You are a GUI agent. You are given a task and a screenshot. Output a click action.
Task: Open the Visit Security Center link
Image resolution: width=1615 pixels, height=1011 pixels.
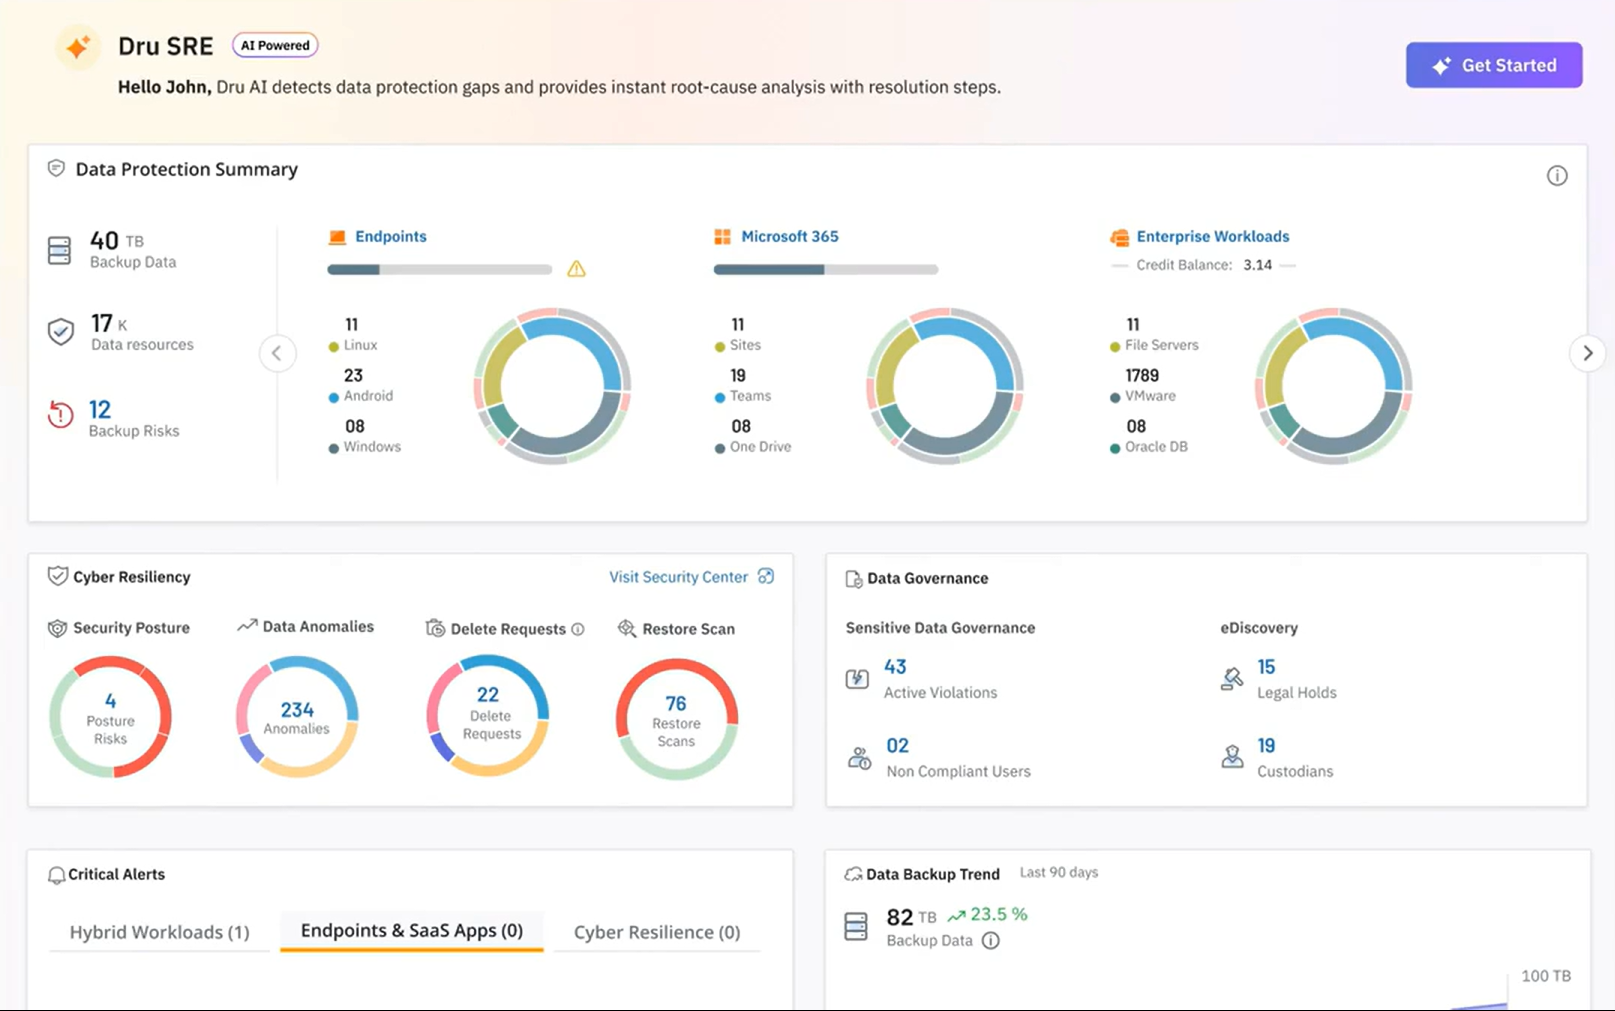tap(678, 577)
